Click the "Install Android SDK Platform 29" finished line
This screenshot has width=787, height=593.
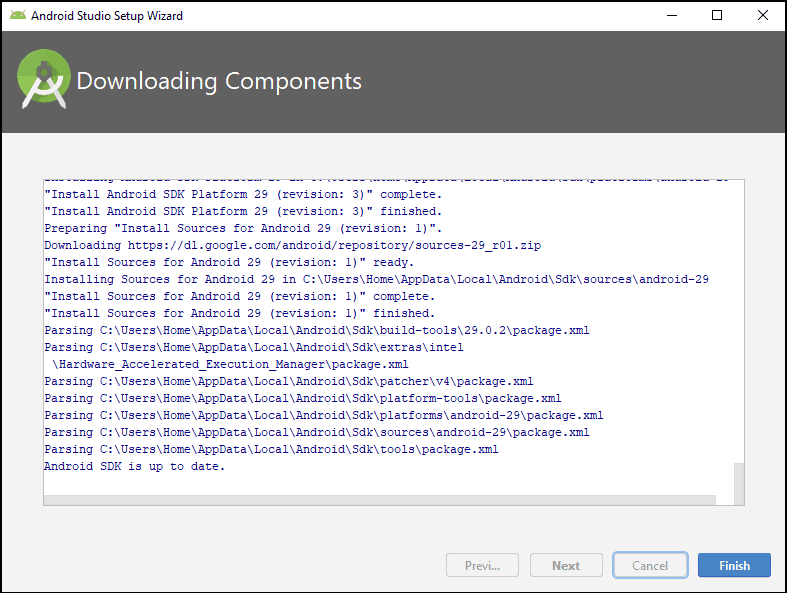(243, 211)
